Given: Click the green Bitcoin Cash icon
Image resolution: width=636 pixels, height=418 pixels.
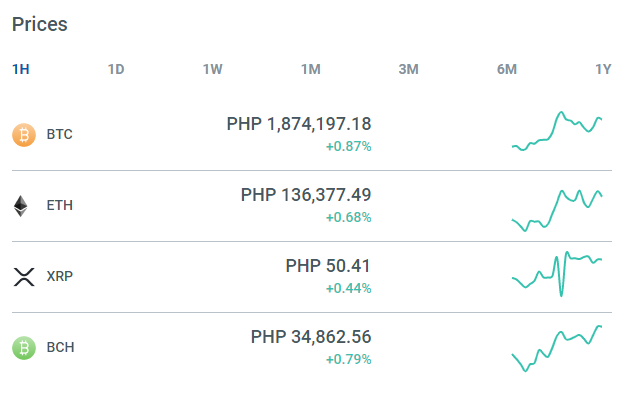Looking at the screenshot, I should (x=24, y=348).
